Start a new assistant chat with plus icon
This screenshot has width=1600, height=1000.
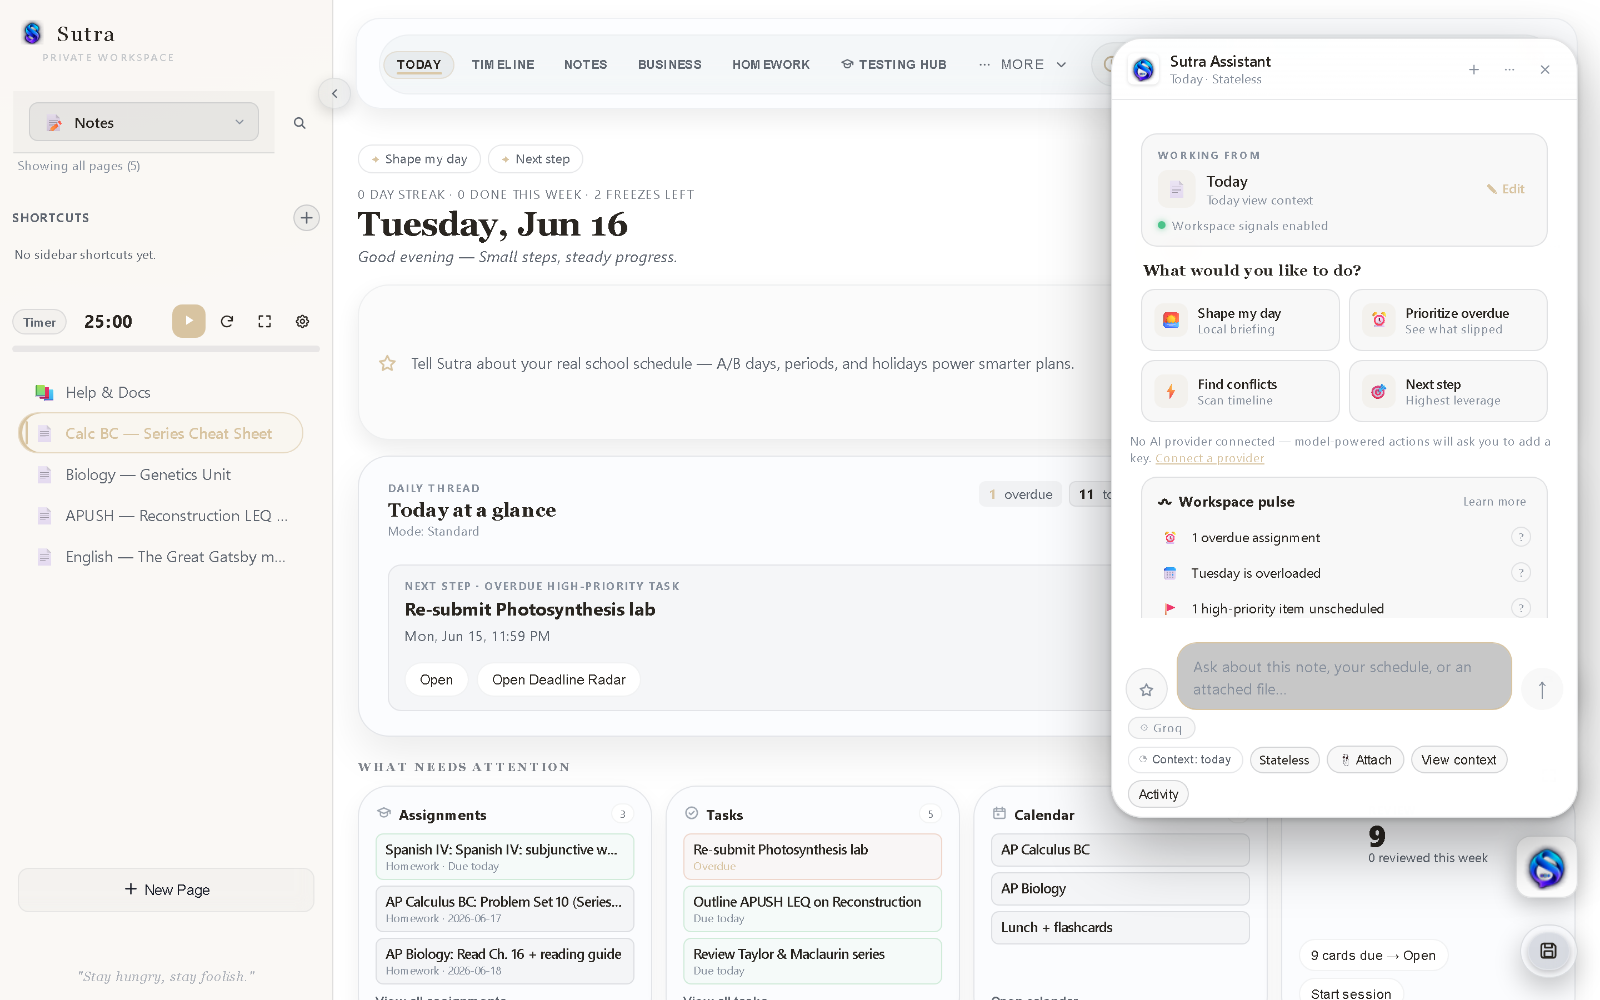(1474, 69)
